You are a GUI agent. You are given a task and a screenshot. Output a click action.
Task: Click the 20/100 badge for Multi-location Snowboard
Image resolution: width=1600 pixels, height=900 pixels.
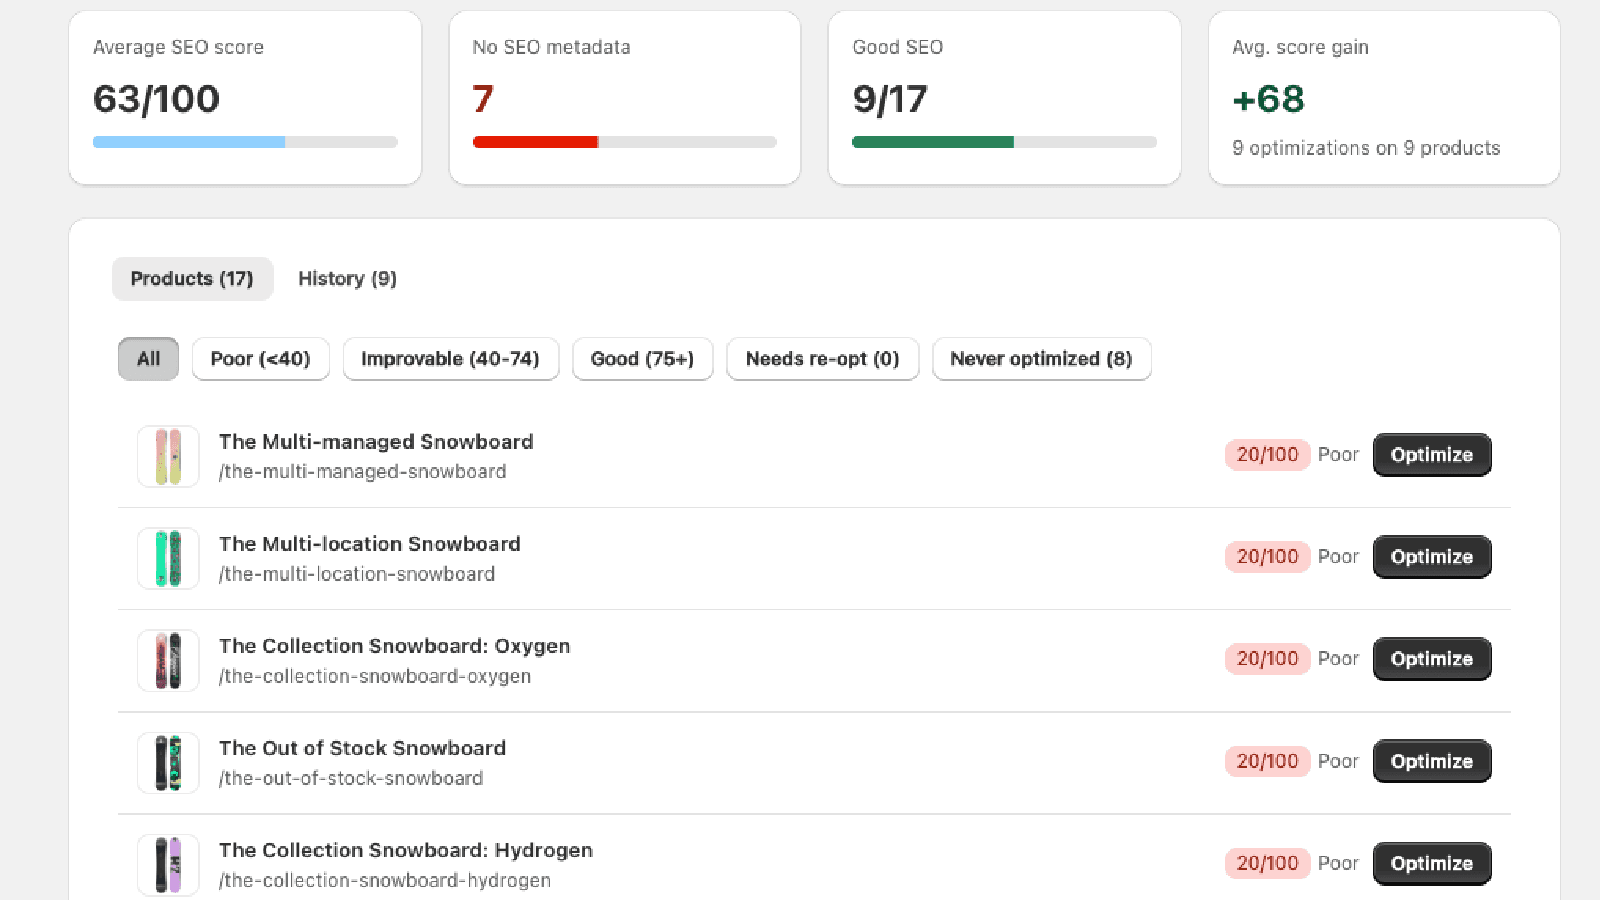pos(1267,557)
